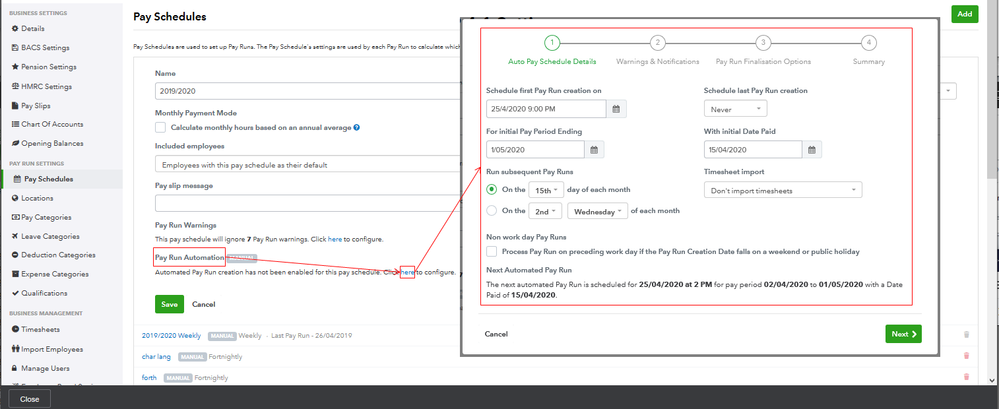Open calendar picker for initial Date Paid
The width and height of the screenshot is (999, 409).
pyautogui.click(x=812, y=150)
